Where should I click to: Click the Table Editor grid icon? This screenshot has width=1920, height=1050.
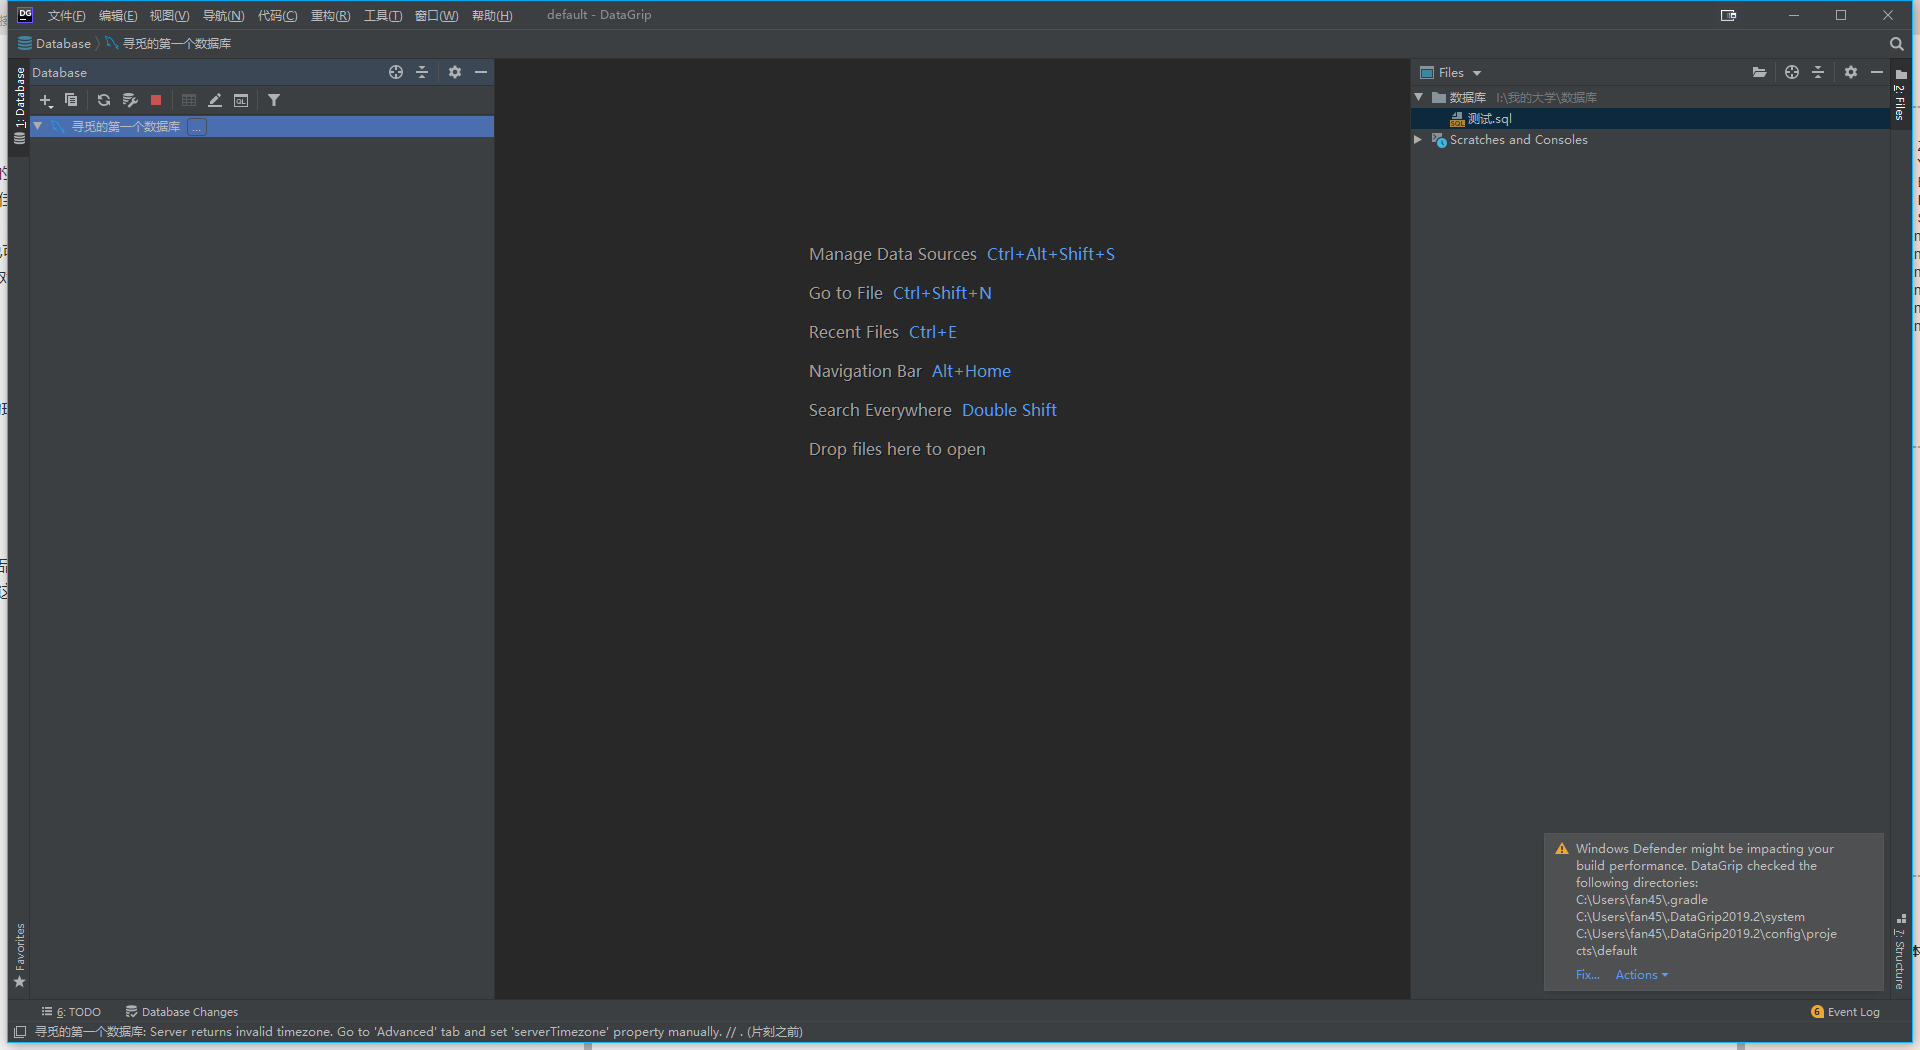click(x=189, y=100)
